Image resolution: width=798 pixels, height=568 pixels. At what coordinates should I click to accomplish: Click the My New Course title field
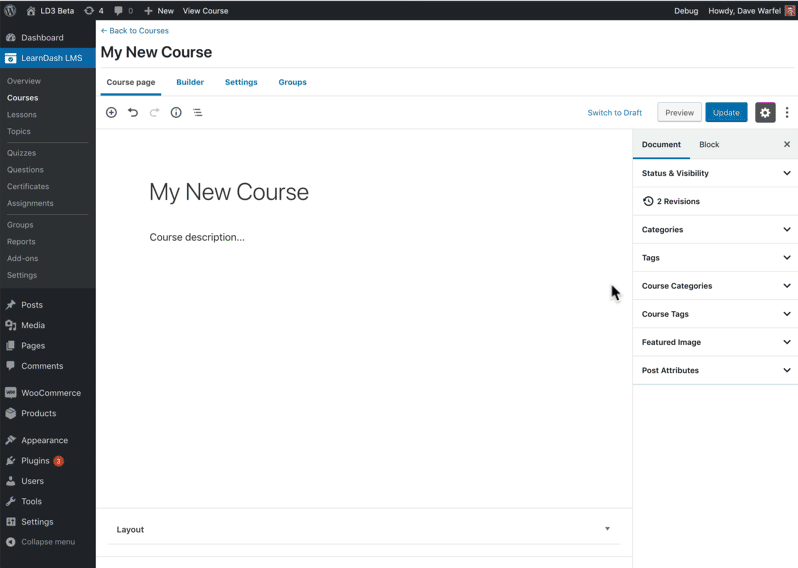(229, 192)
